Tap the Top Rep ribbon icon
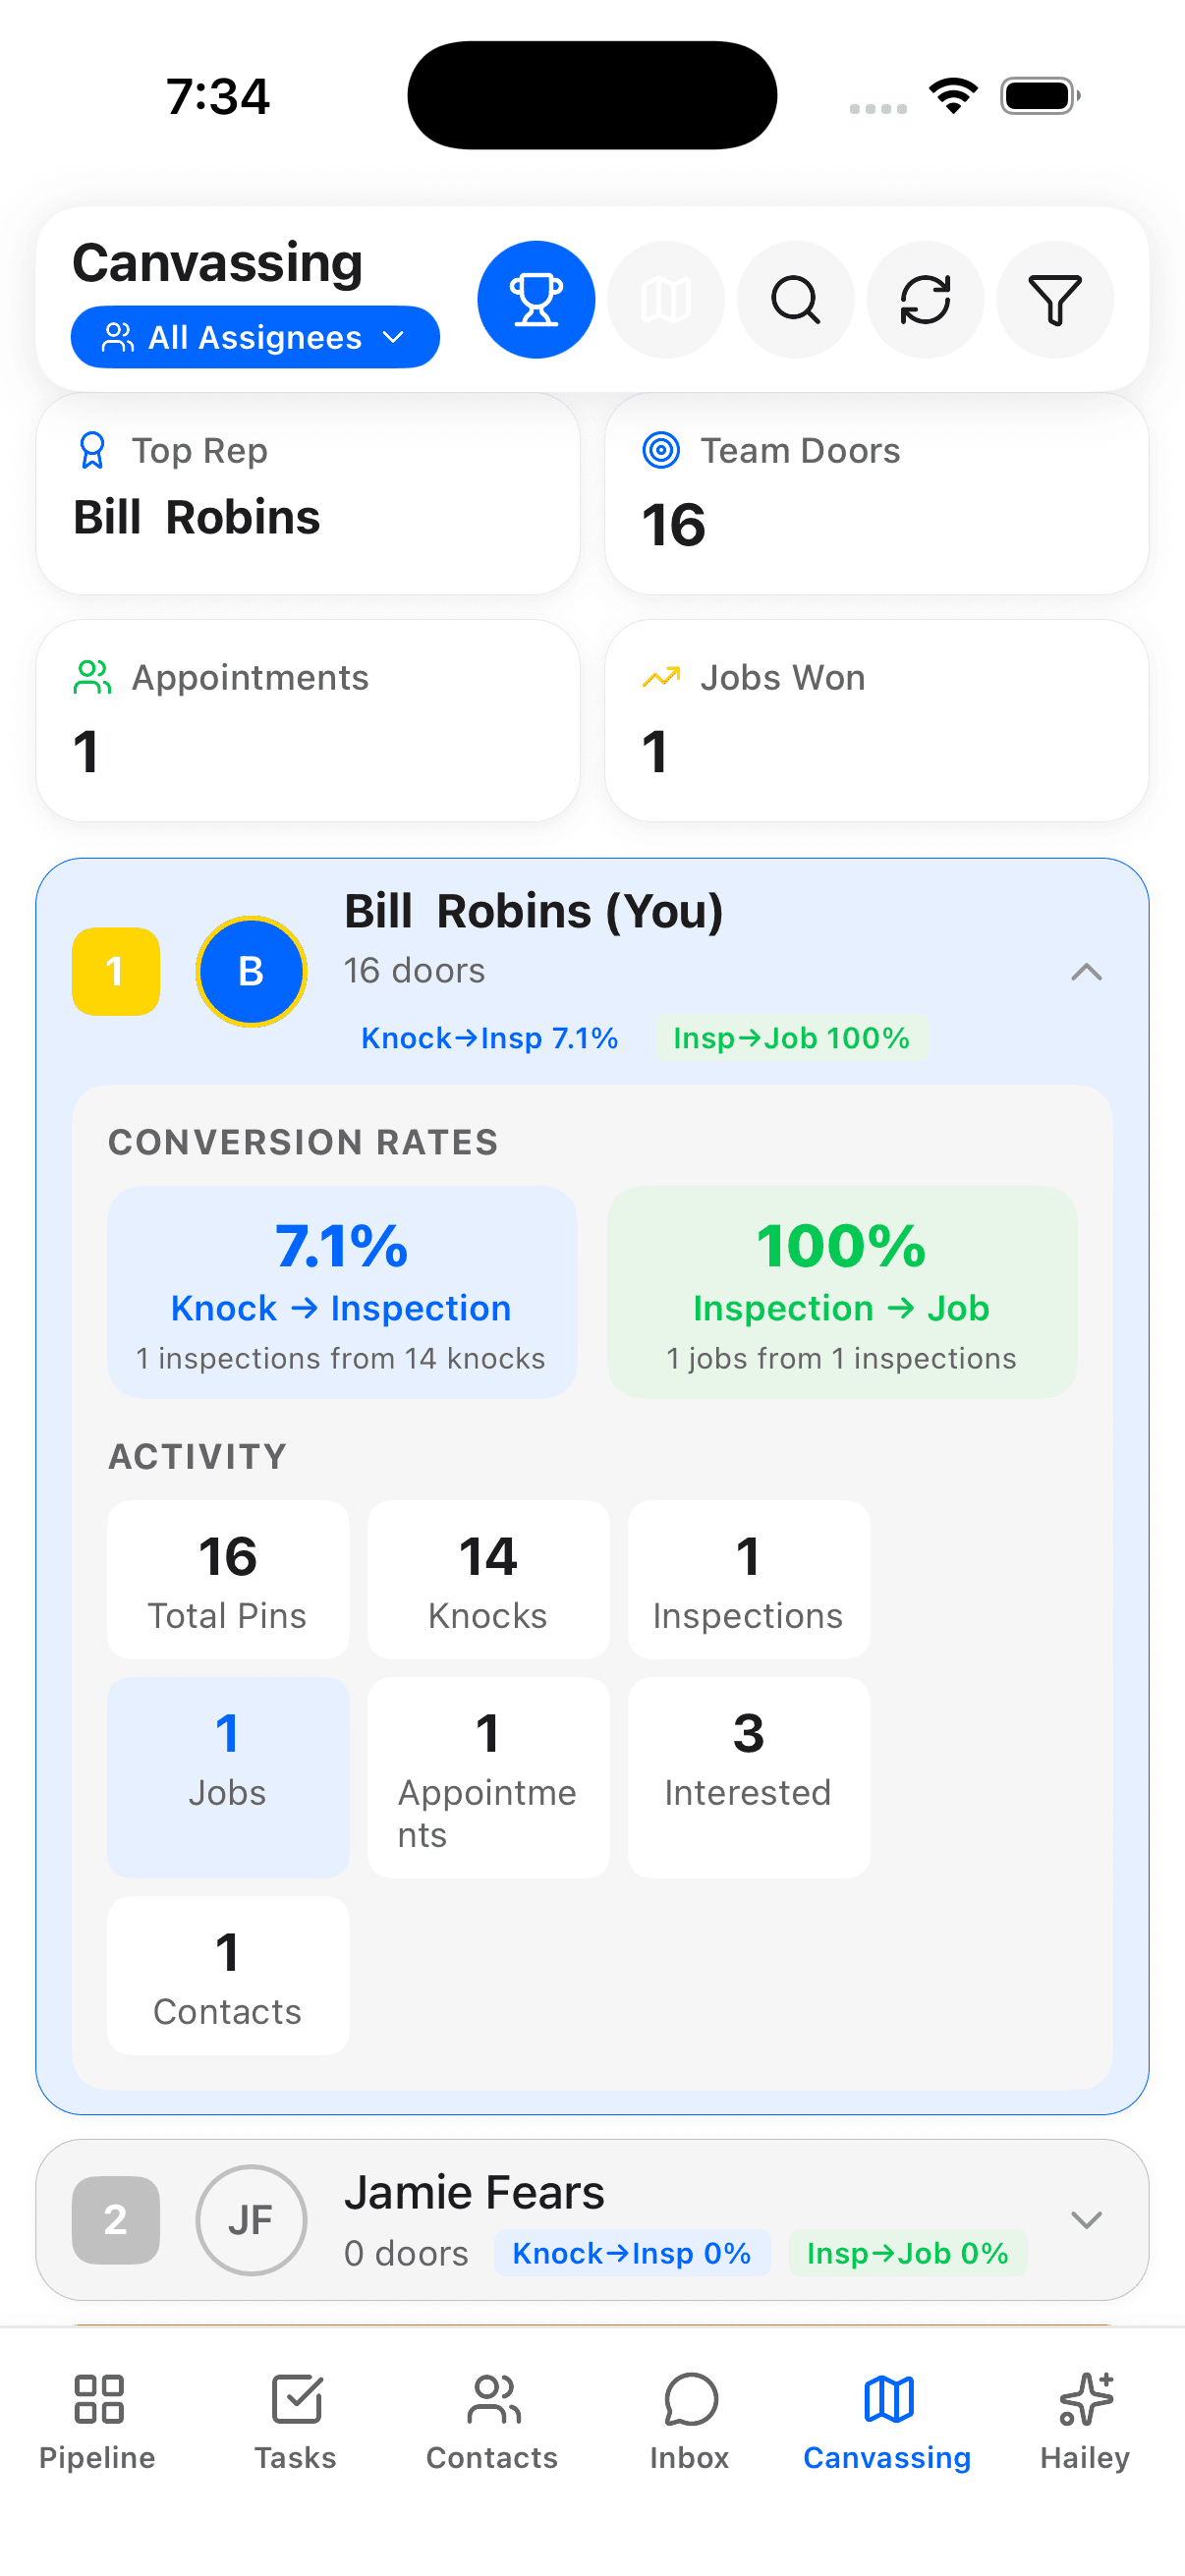Image resolution: width=1185 pixels, height=2576 pixels. [x=92, y=450]
